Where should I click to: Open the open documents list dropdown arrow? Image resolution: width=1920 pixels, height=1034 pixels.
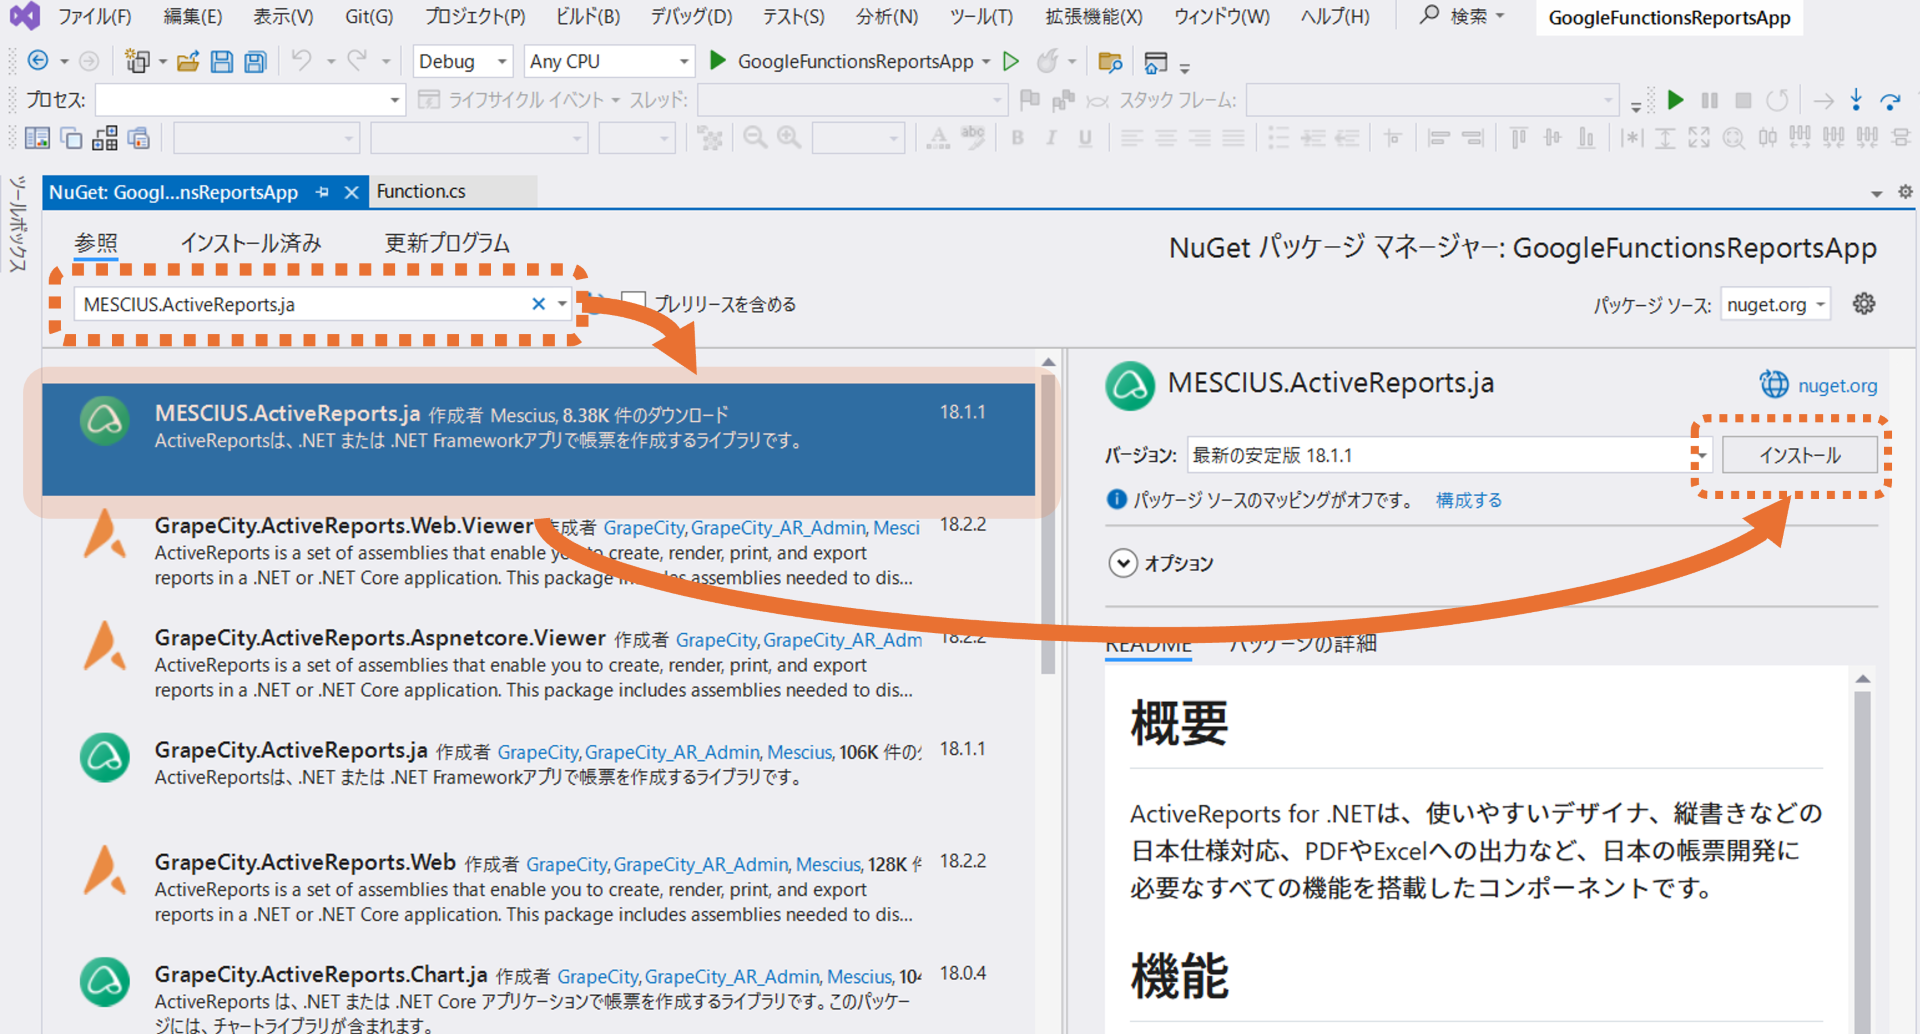(x=1877, y=193)
